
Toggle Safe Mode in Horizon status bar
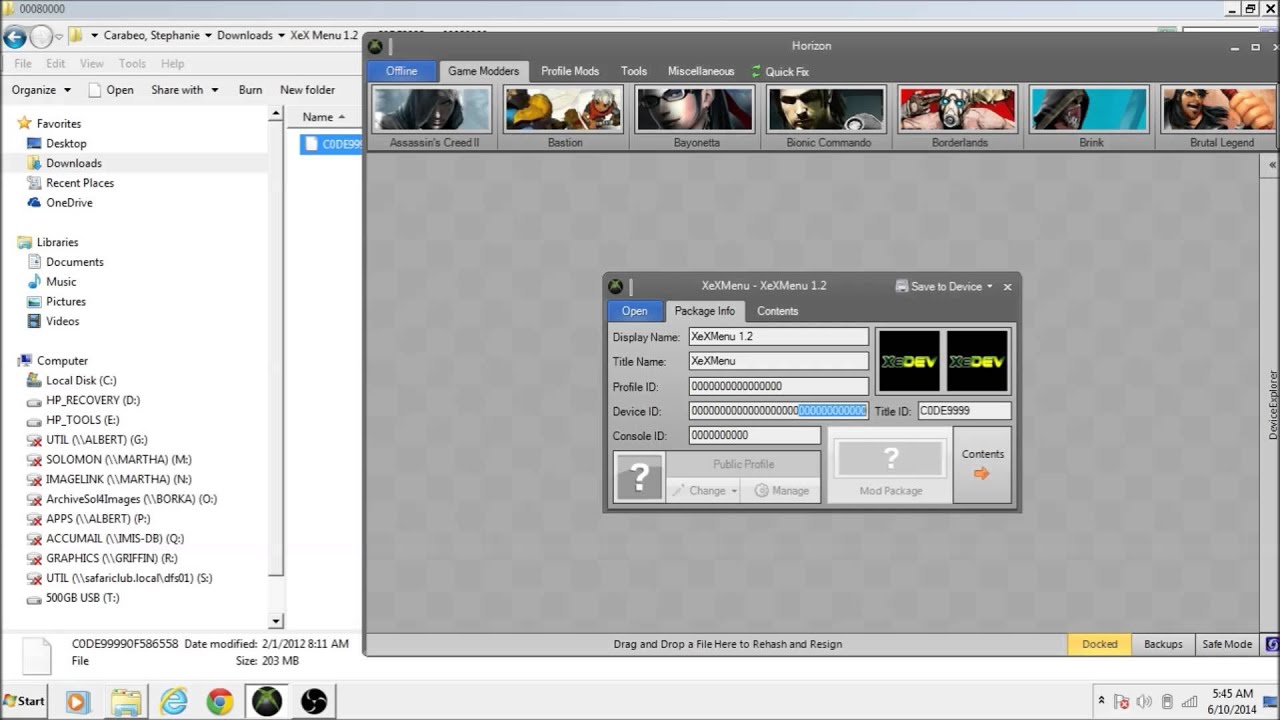point(1226,644)
